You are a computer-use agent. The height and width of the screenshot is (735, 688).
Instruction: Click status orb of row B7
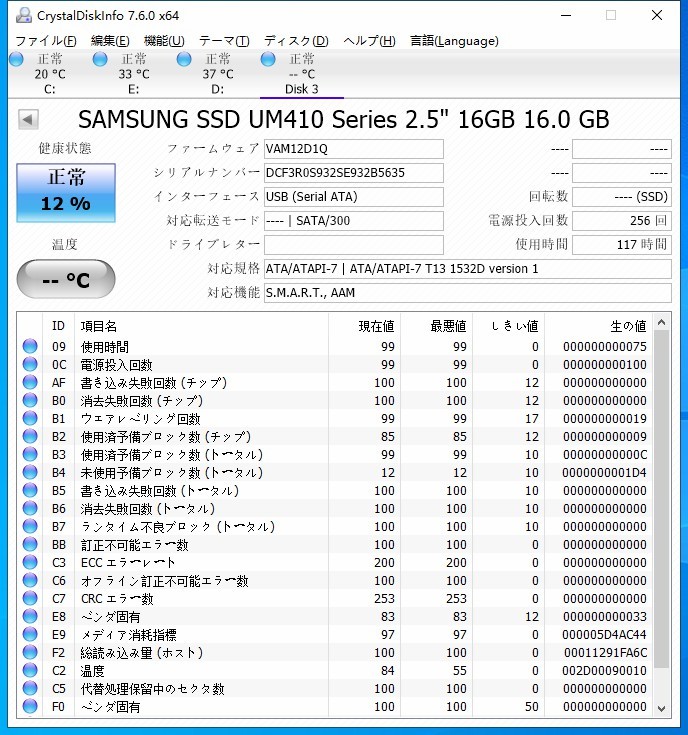[30, 526]
